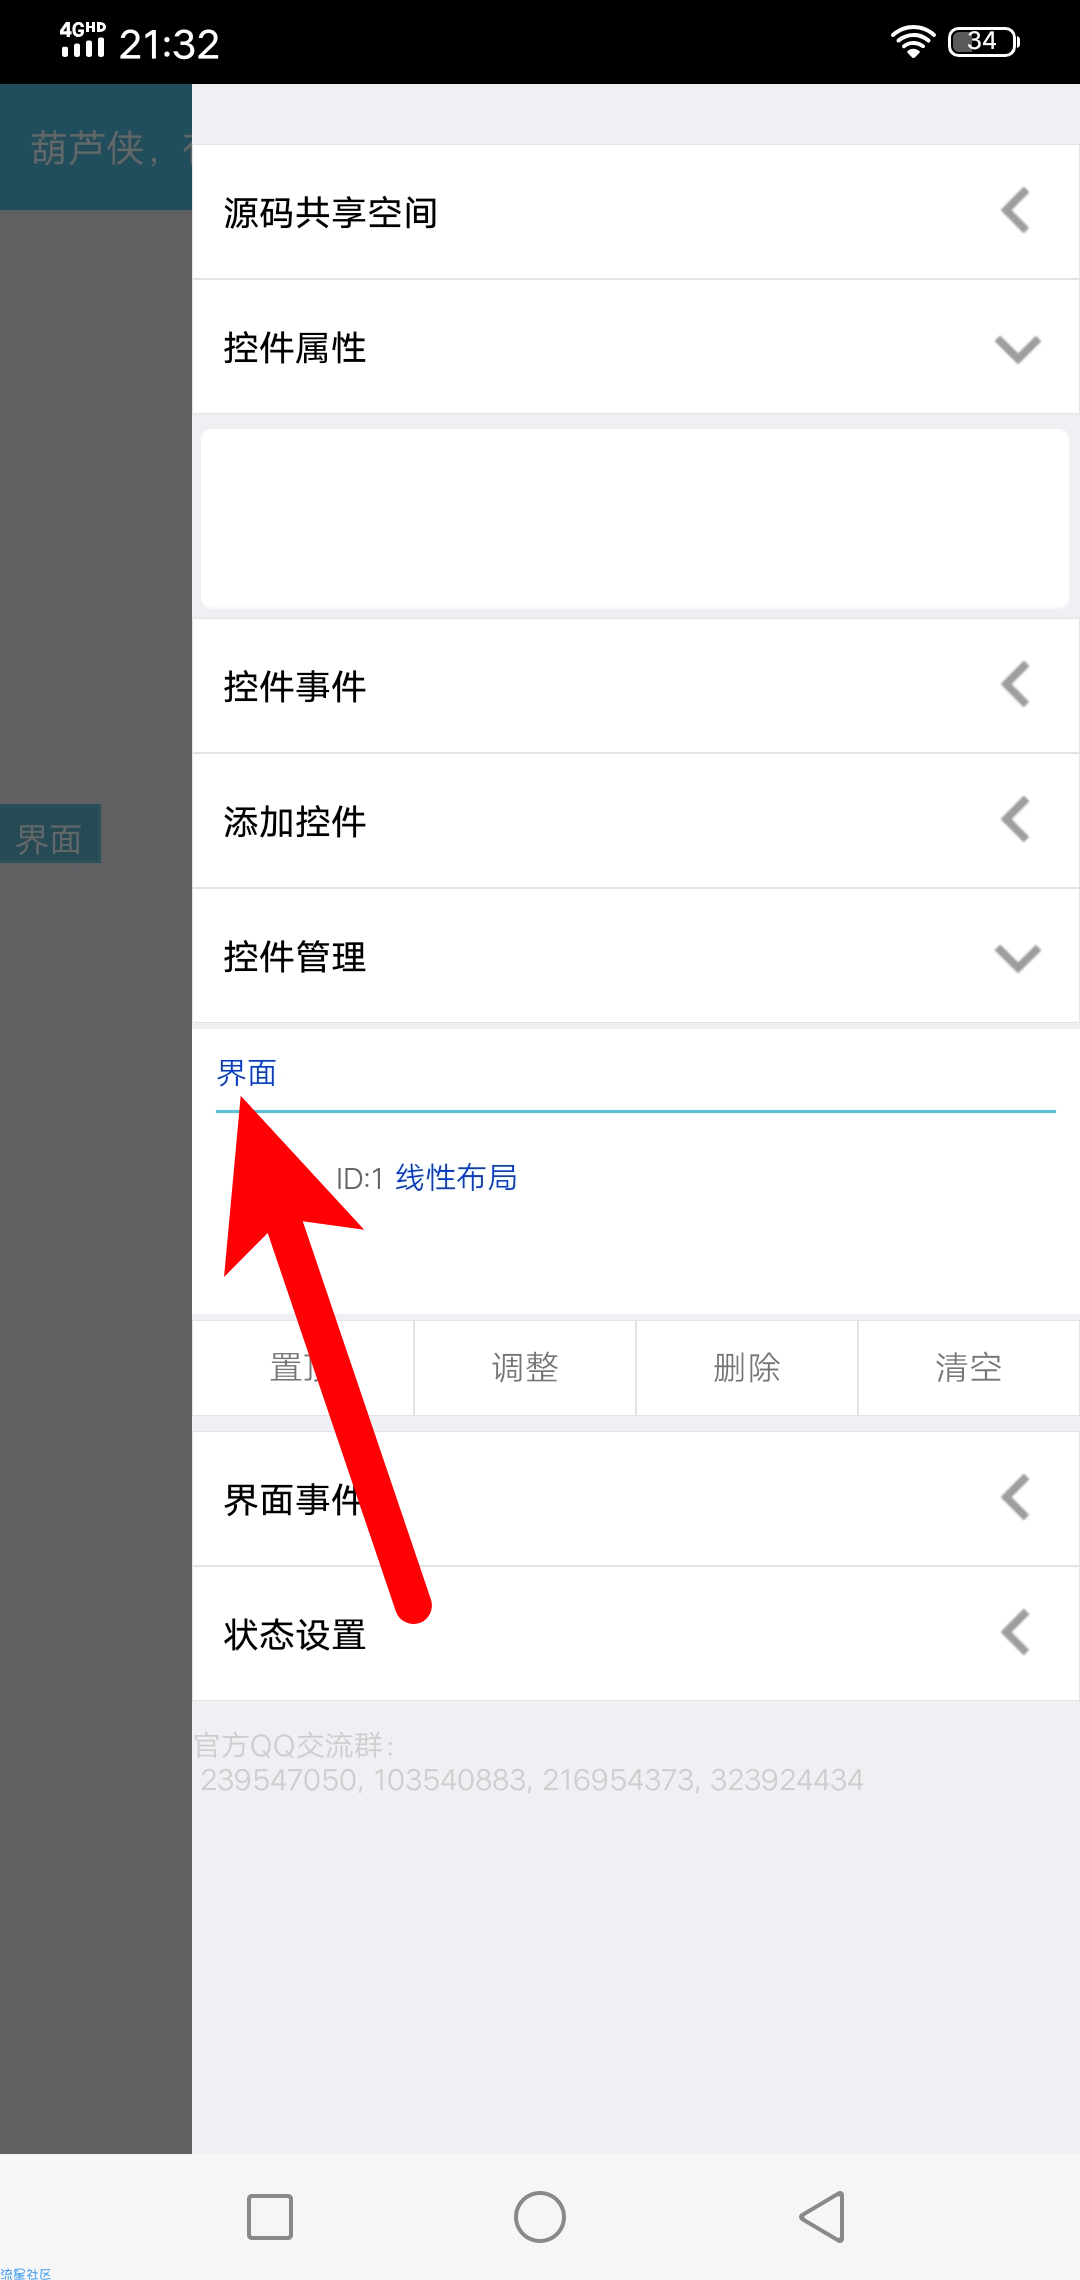
Task: Expand the 源码共享空间 section arrow
Action: click(x=1016, y=211)
